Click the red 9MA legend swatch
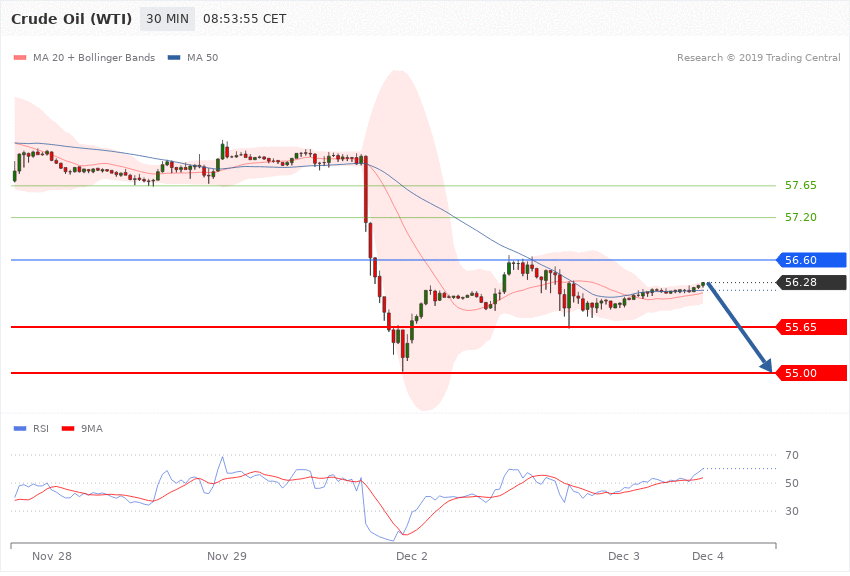This screenshot has height=576, width=850. click(68, 429)
